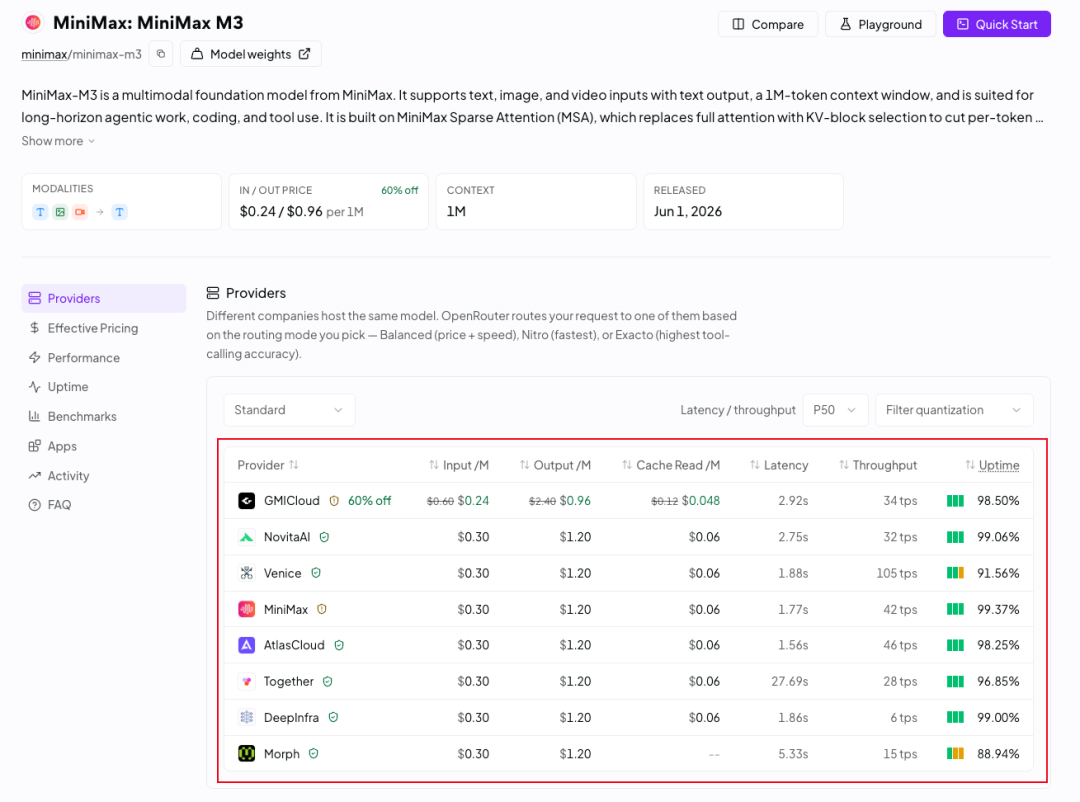Viewport: 1080px width, 802px height.
Task: Sort table by Input /M price
Action: (459, 465)
